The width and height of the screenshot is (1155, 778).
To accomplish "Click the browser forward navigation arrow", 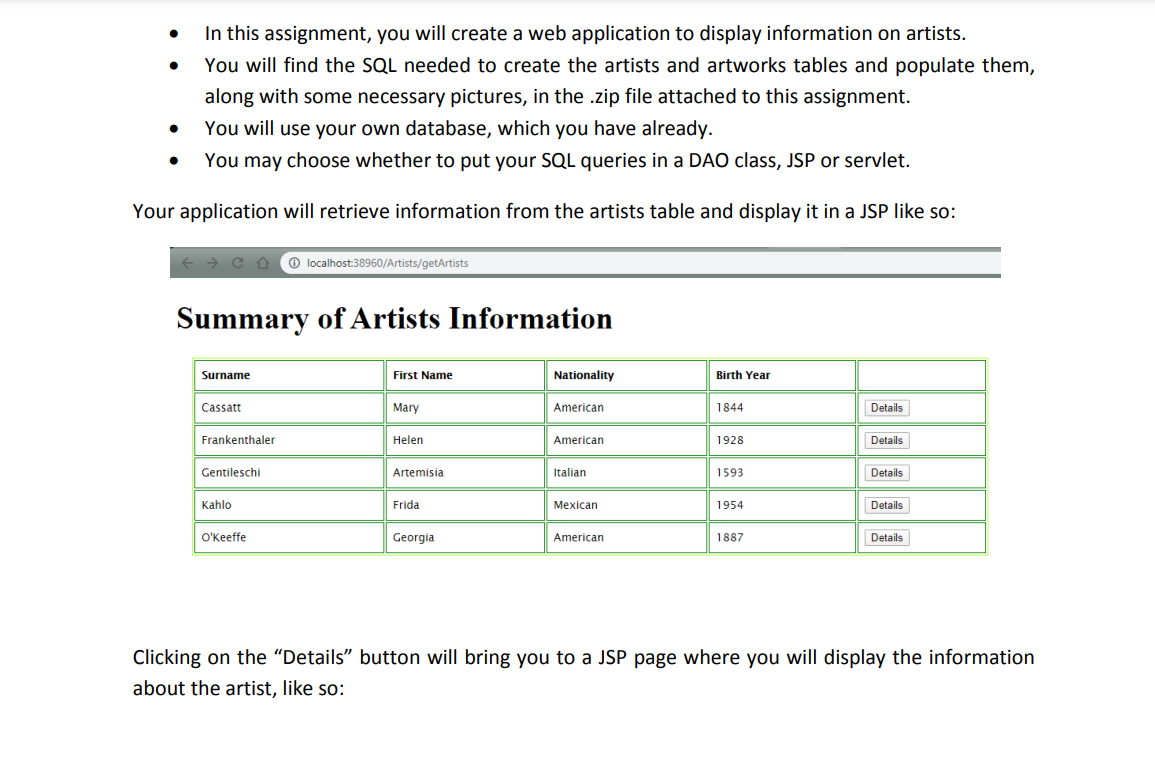I will [x=211, y=262].
